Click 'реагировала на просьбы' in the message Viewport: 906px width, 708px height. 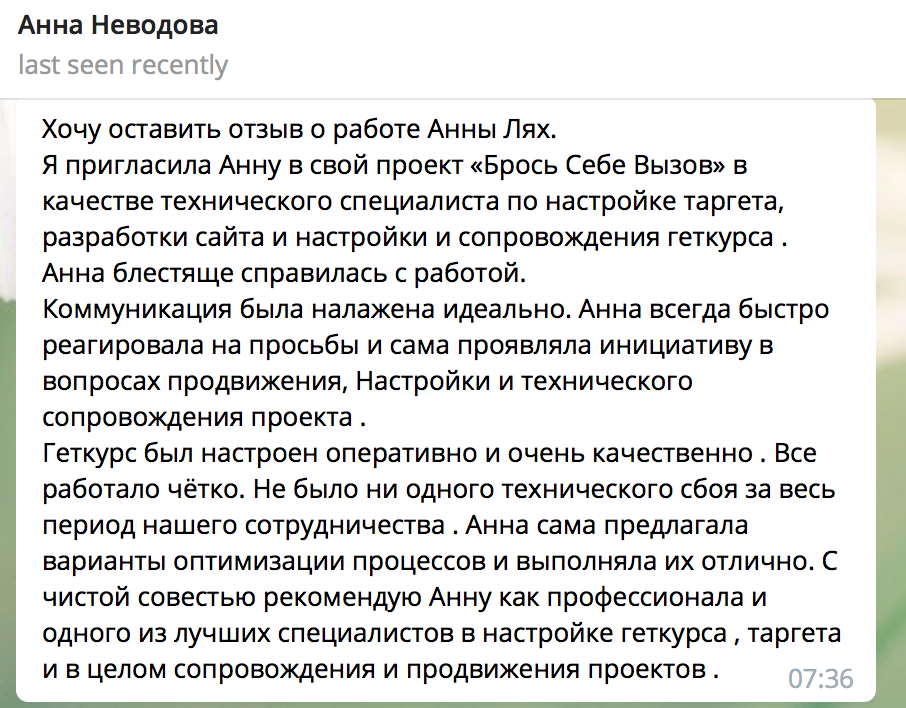(200, 346)
